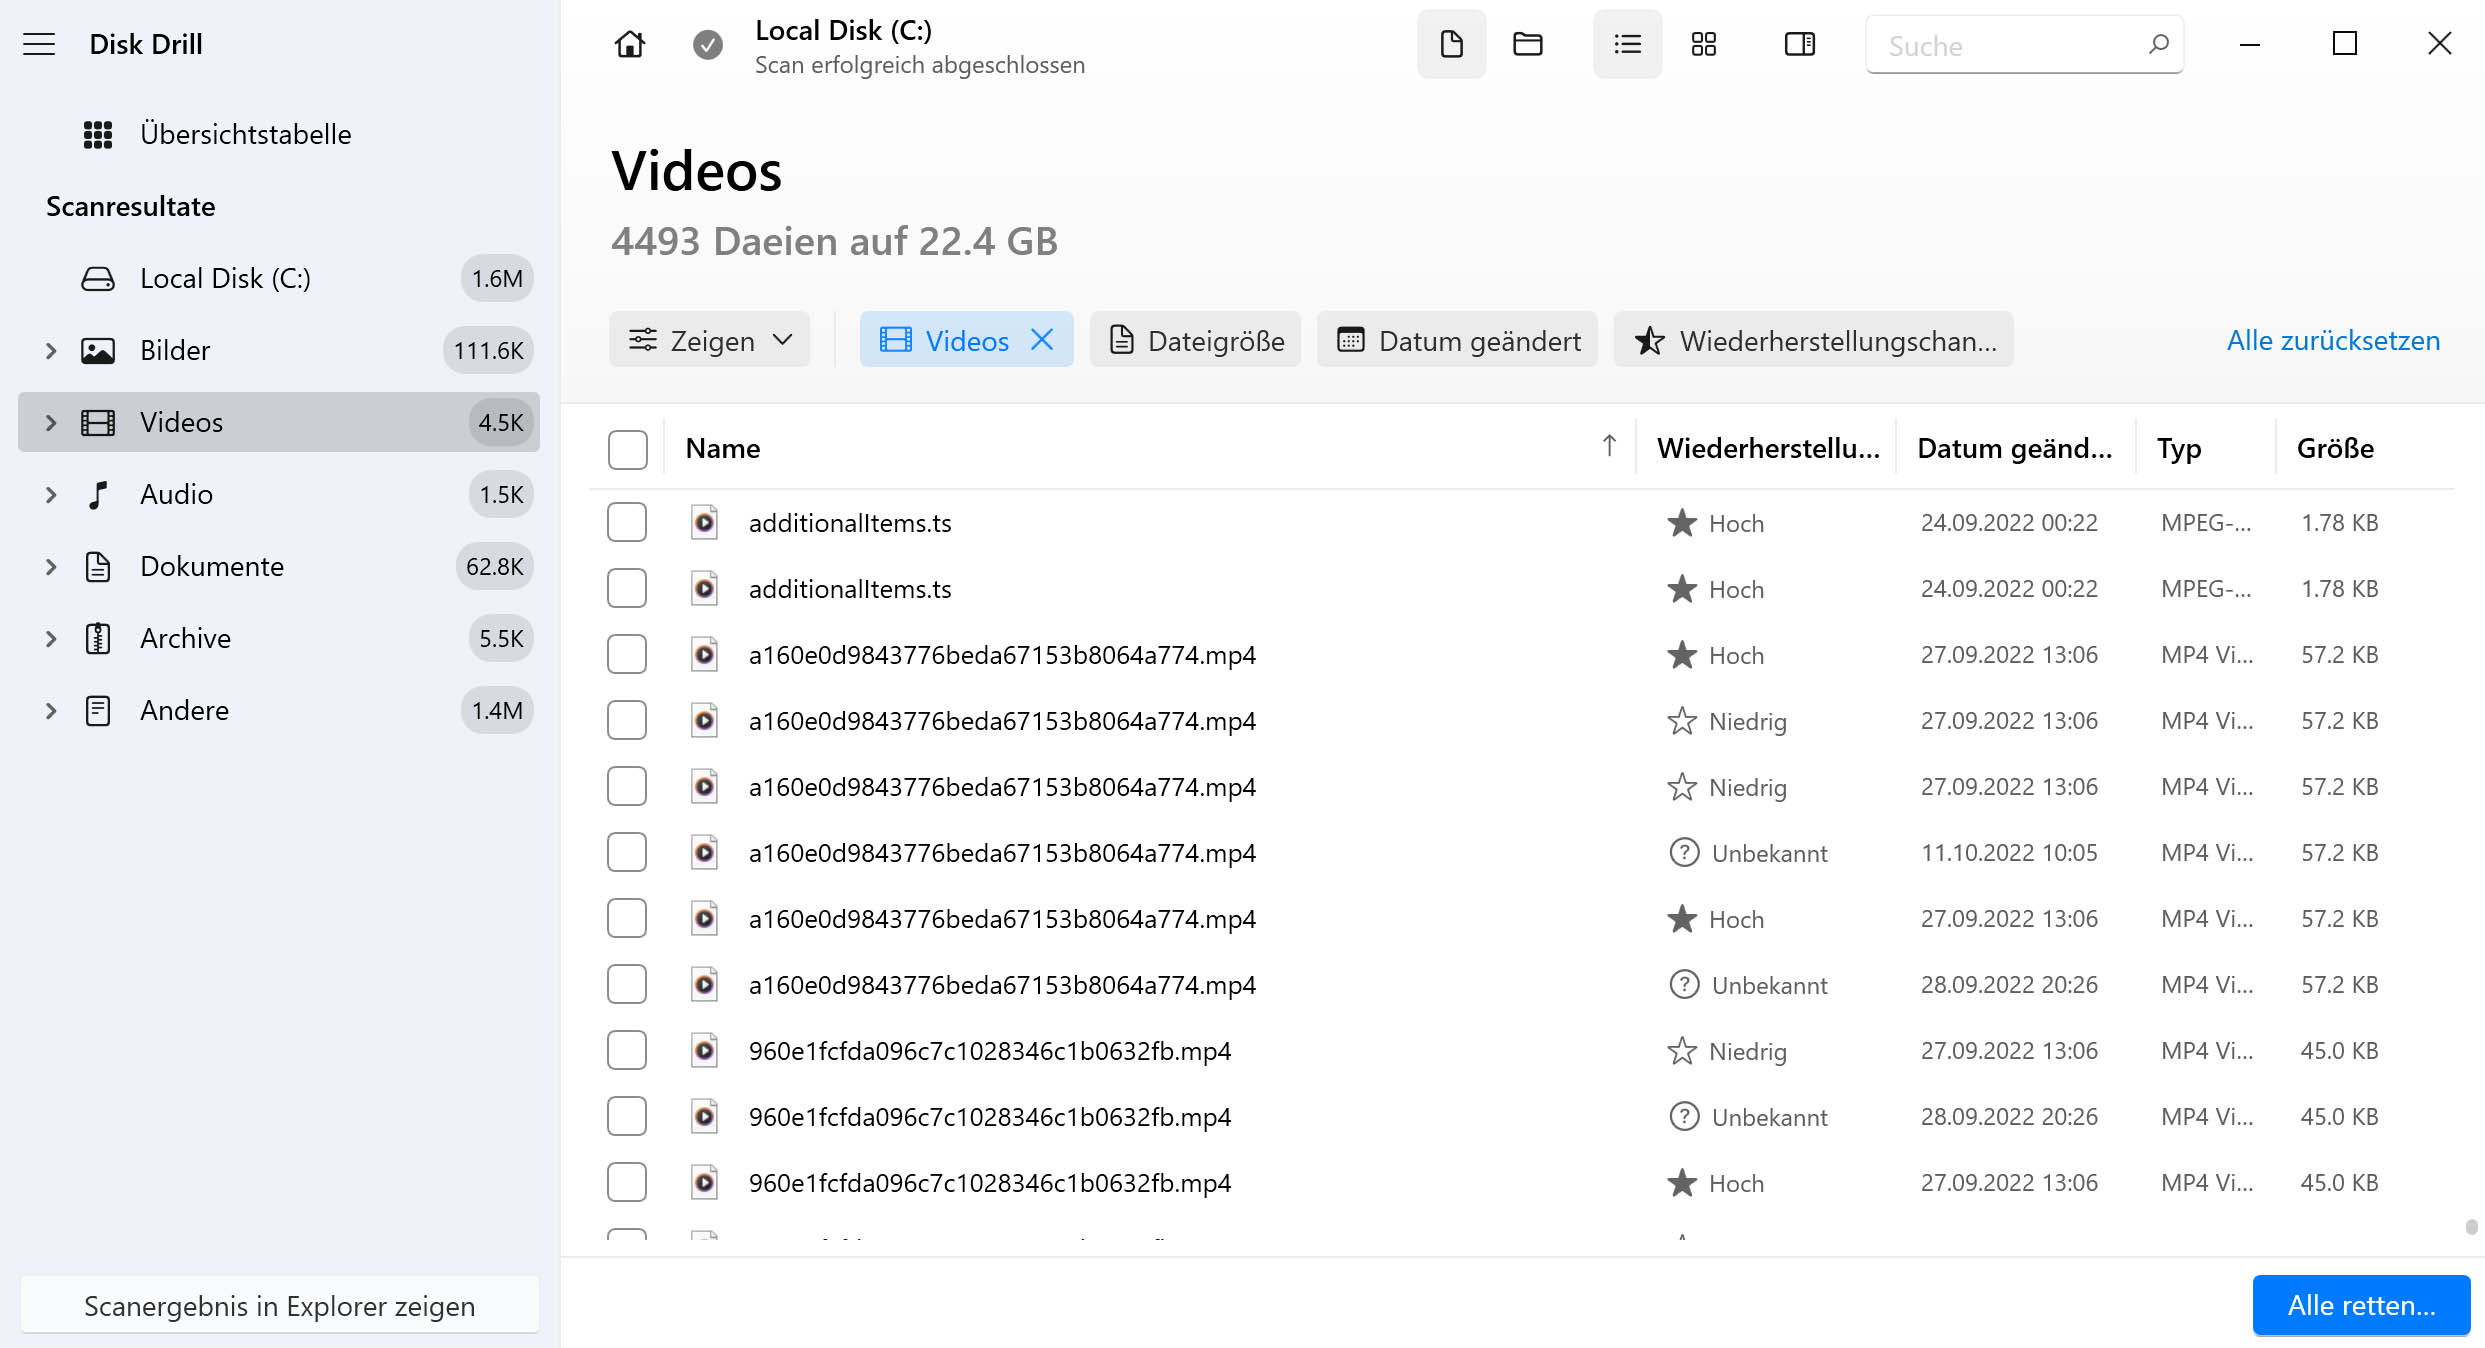This screenshot has width=2485, height=1348.
Task: Open the Wiederherstellungschancen filter
Action: tap(1814, 340)
